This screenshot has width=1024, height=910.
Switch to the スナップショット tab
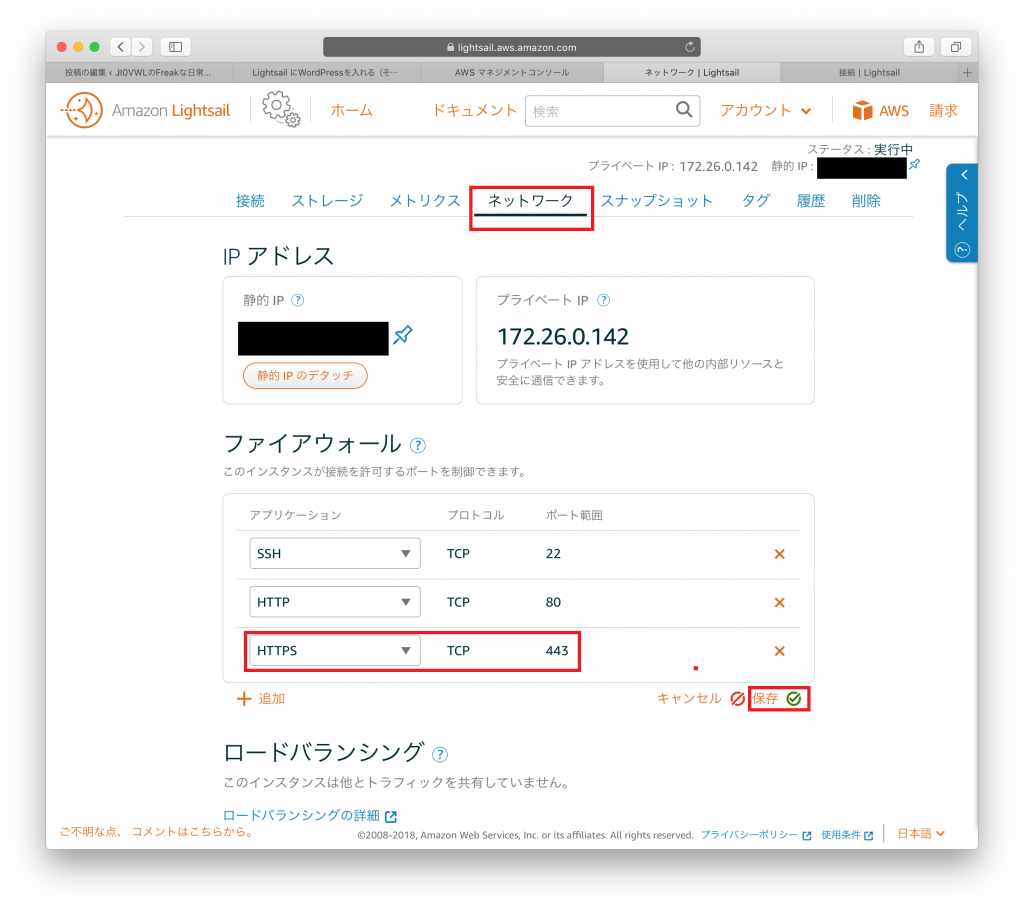pyautogui.click(x=656, y=201)
